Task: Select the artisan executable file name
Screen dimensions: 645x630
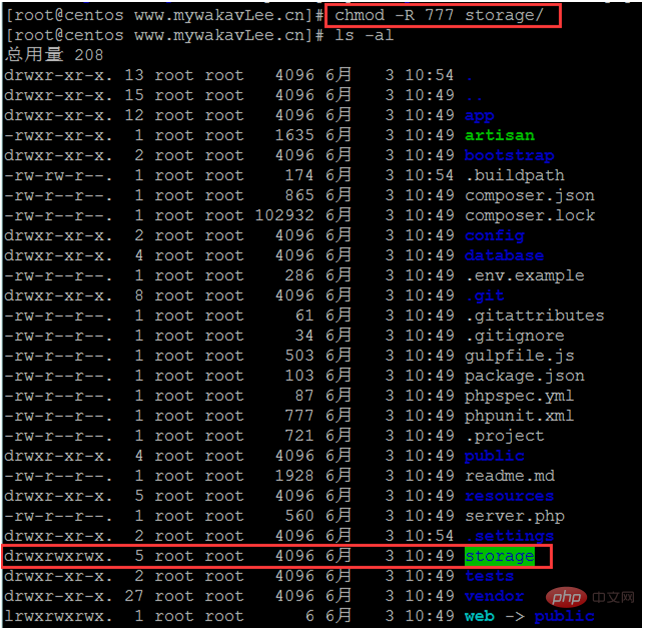Action: pos(499,135)
